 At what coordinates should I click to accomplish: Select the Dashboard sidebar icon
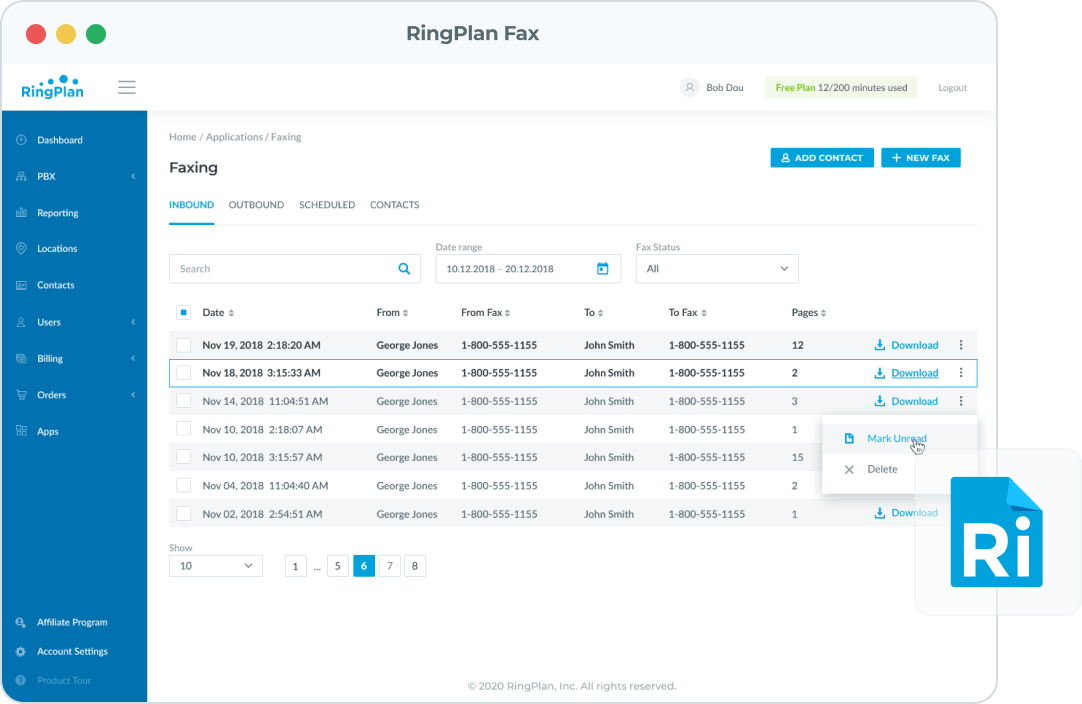[22, 140]
